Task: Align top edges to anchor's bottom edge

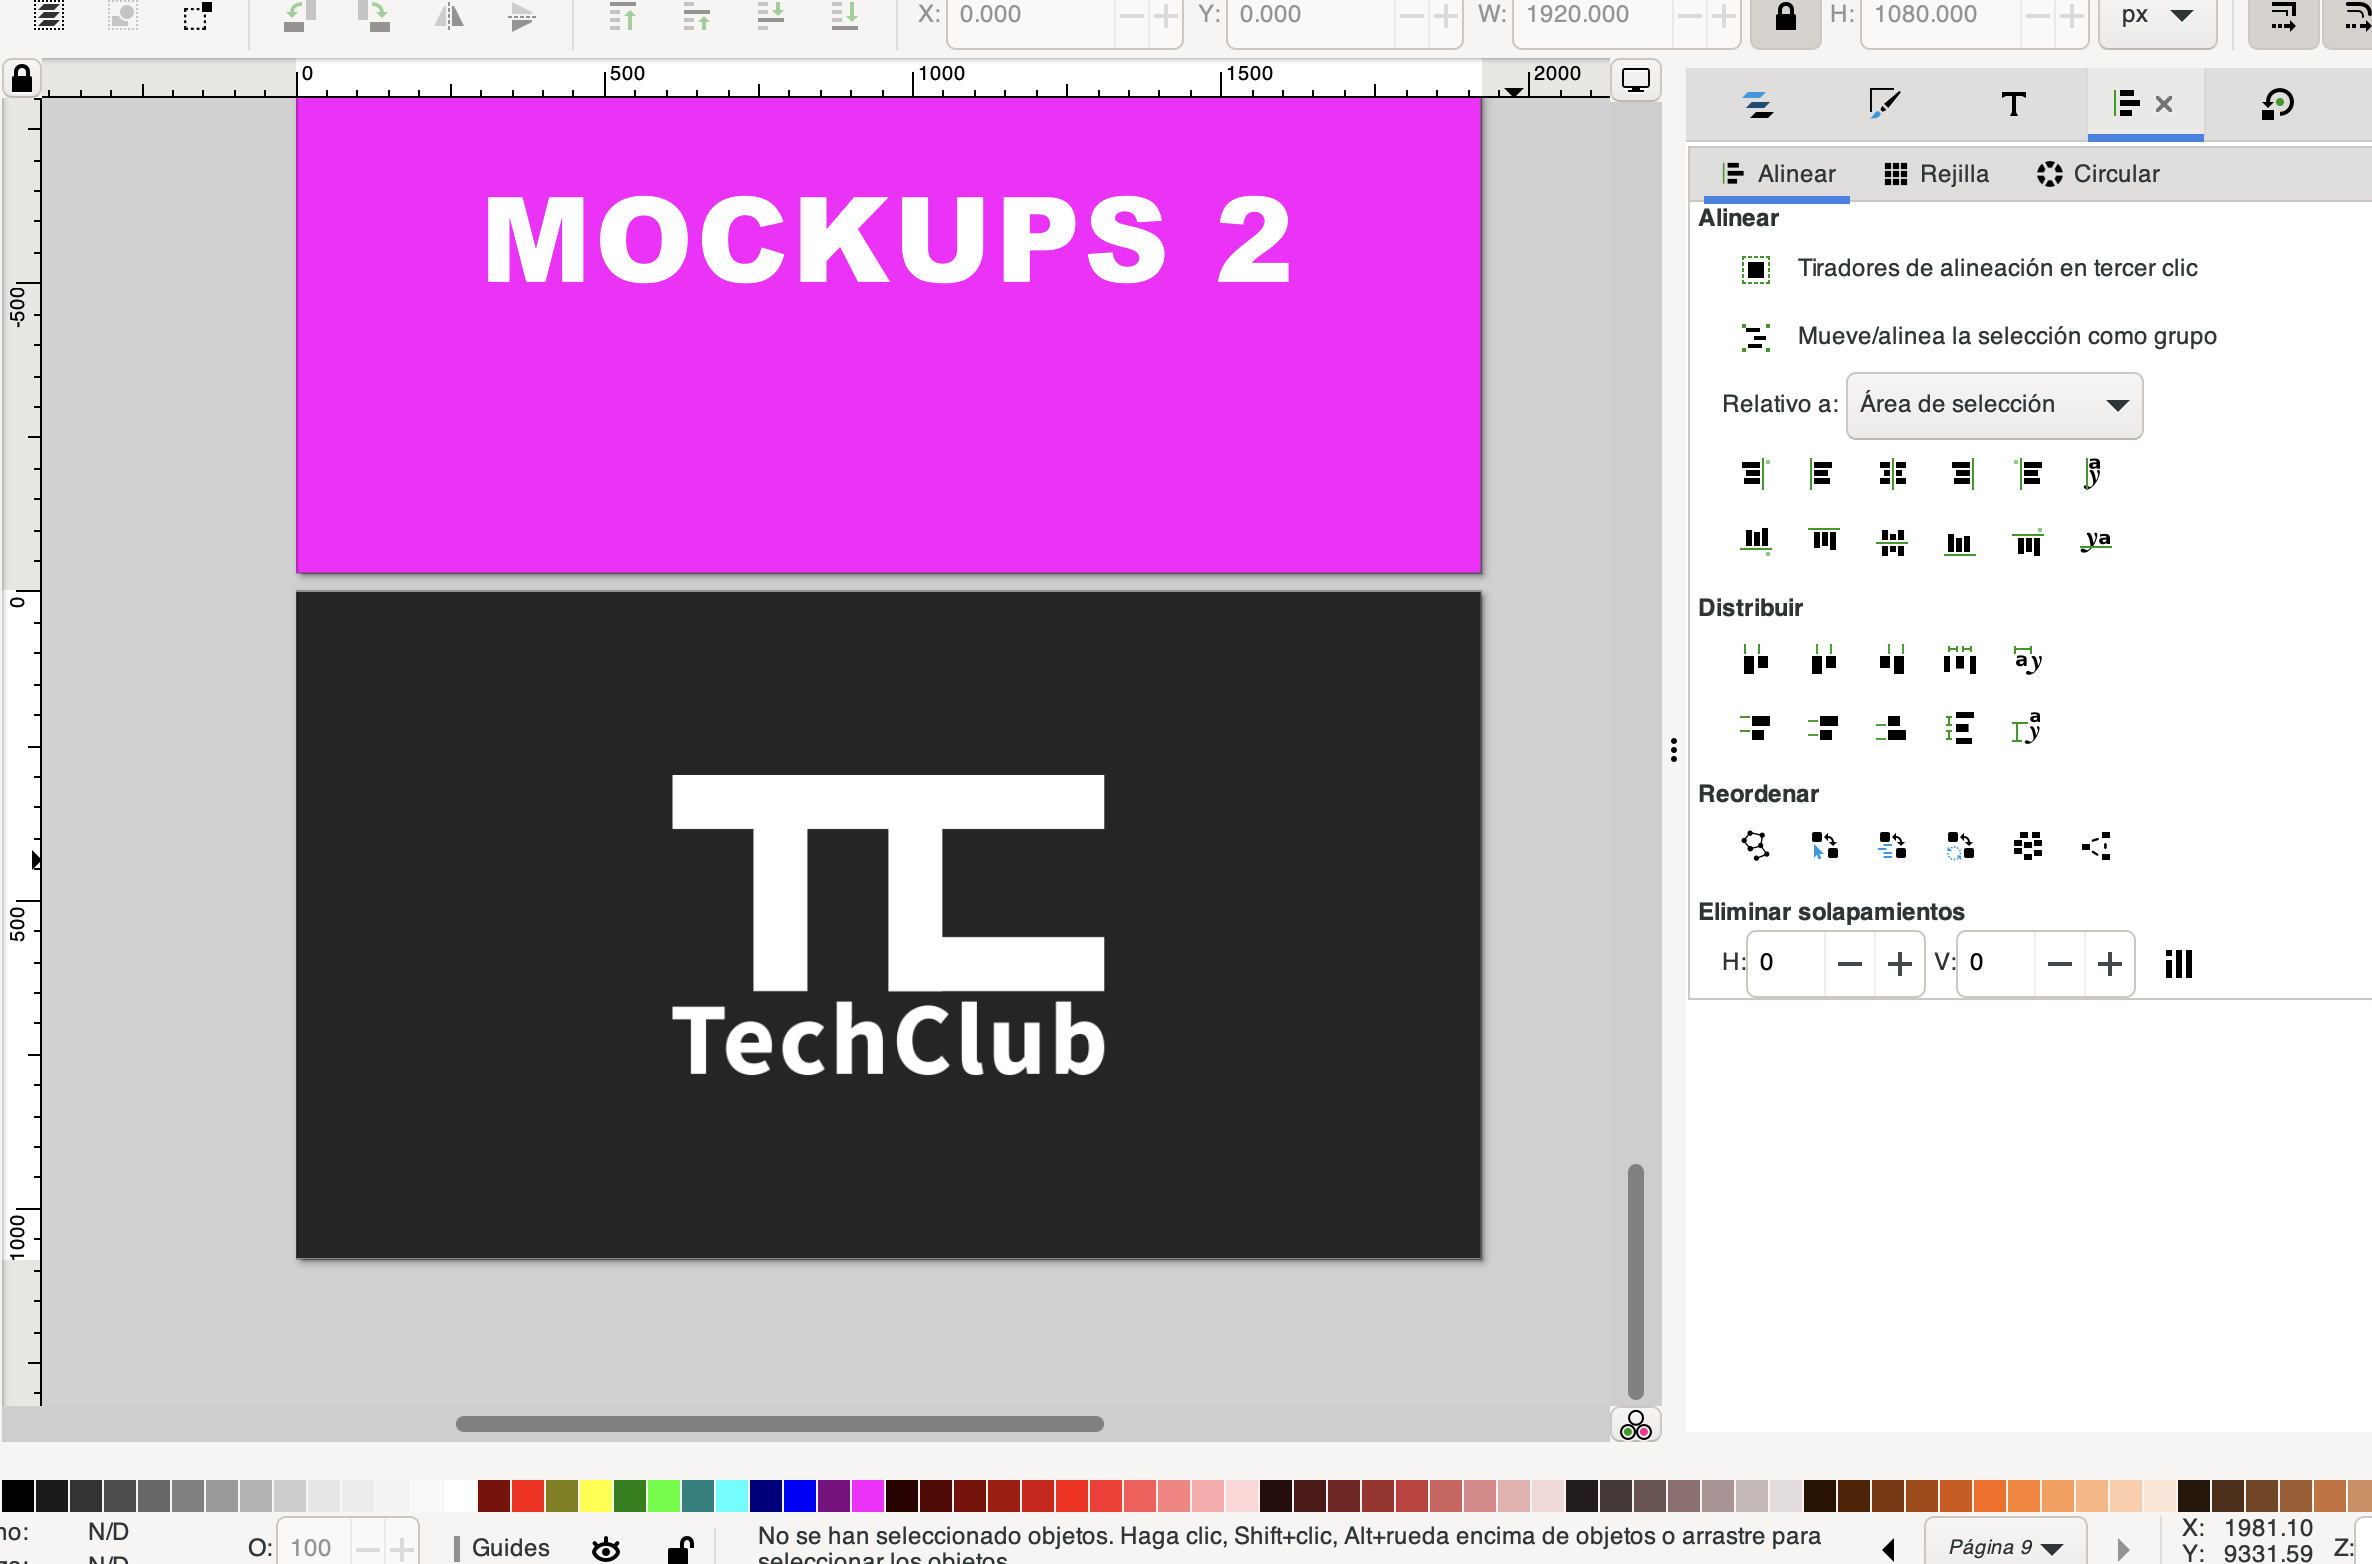Action: point(2029,541)
